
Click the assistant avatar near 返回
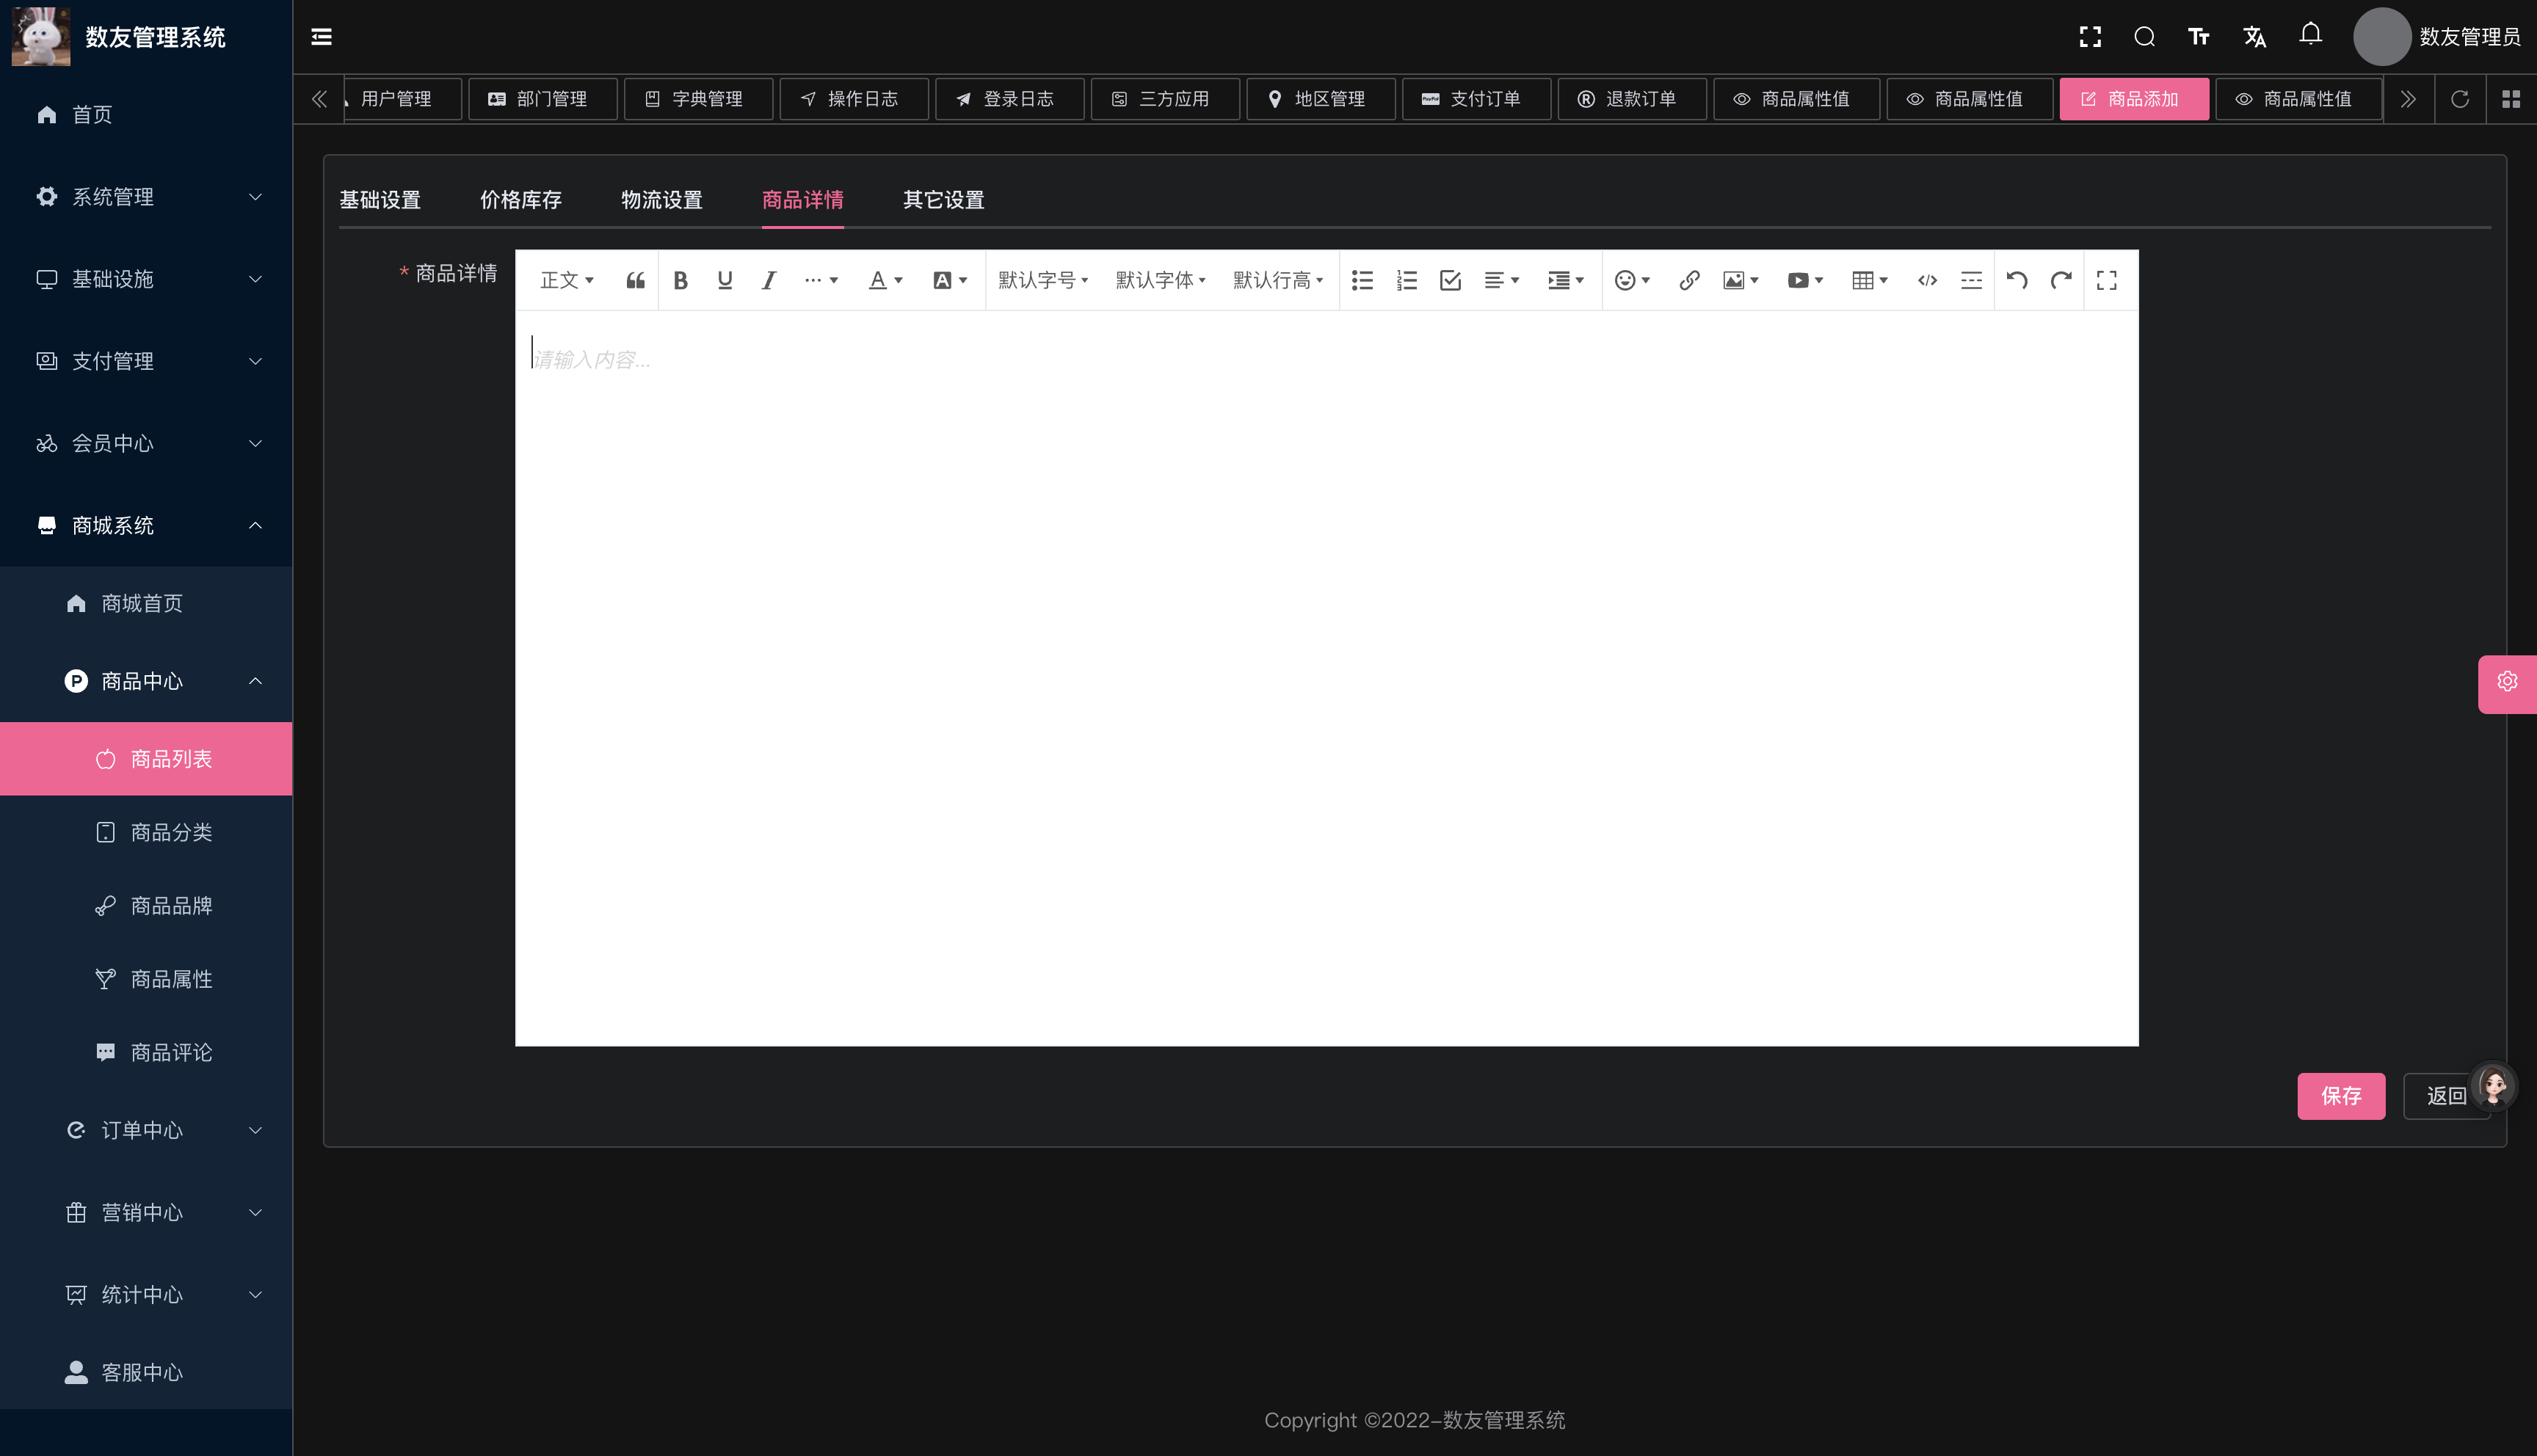pyautogui.click(x=2493, y=1085)
